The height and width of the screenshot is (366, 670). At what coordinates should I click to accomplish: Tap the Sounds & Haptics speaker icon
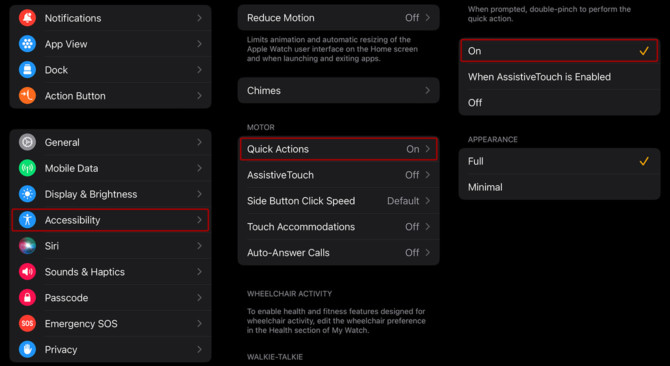coord(27,272)
